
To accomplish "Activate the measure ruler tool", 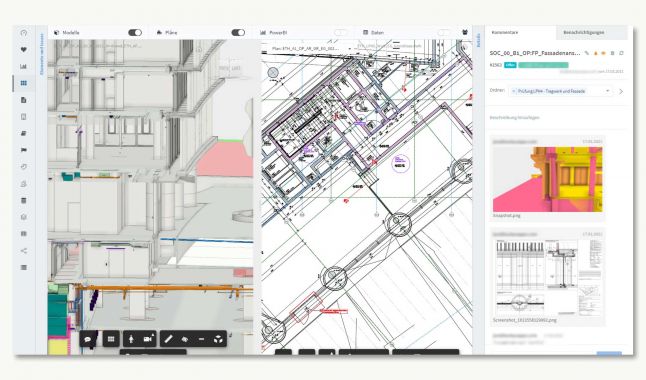I will click(168, 339).
